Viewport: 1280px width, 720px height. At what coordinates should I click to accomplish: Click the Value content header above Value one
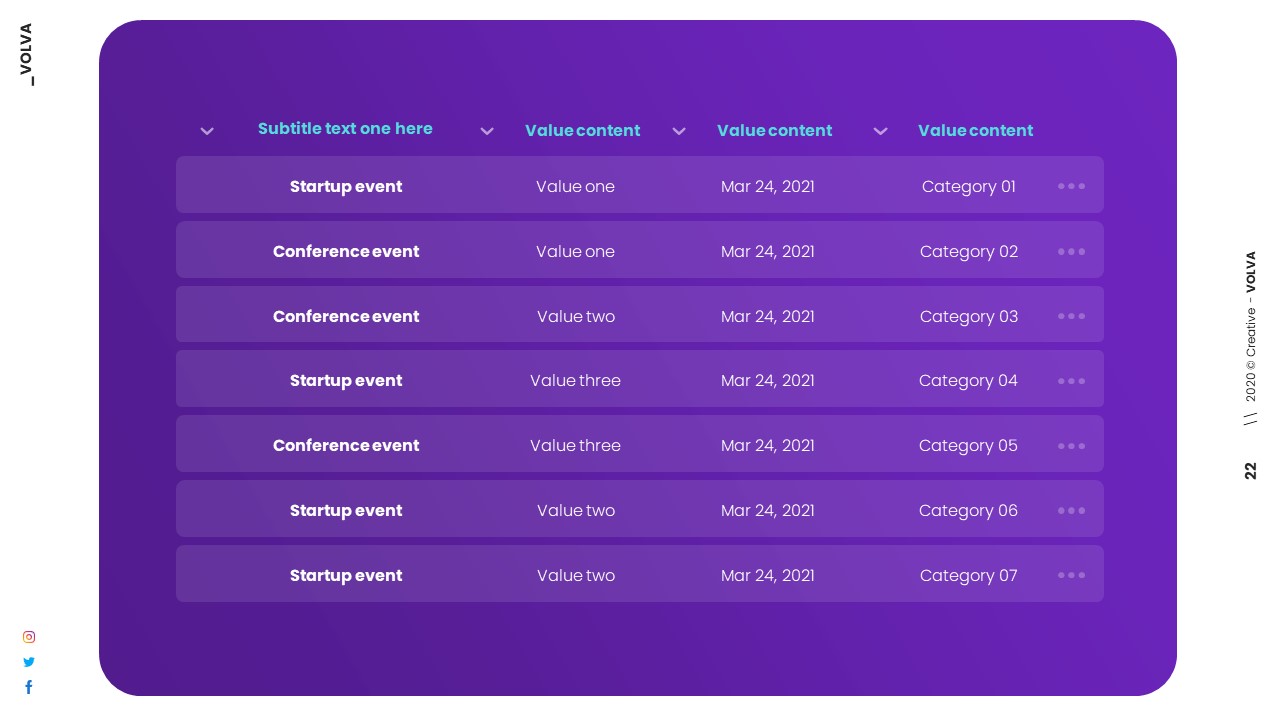(x=582, y=131)
